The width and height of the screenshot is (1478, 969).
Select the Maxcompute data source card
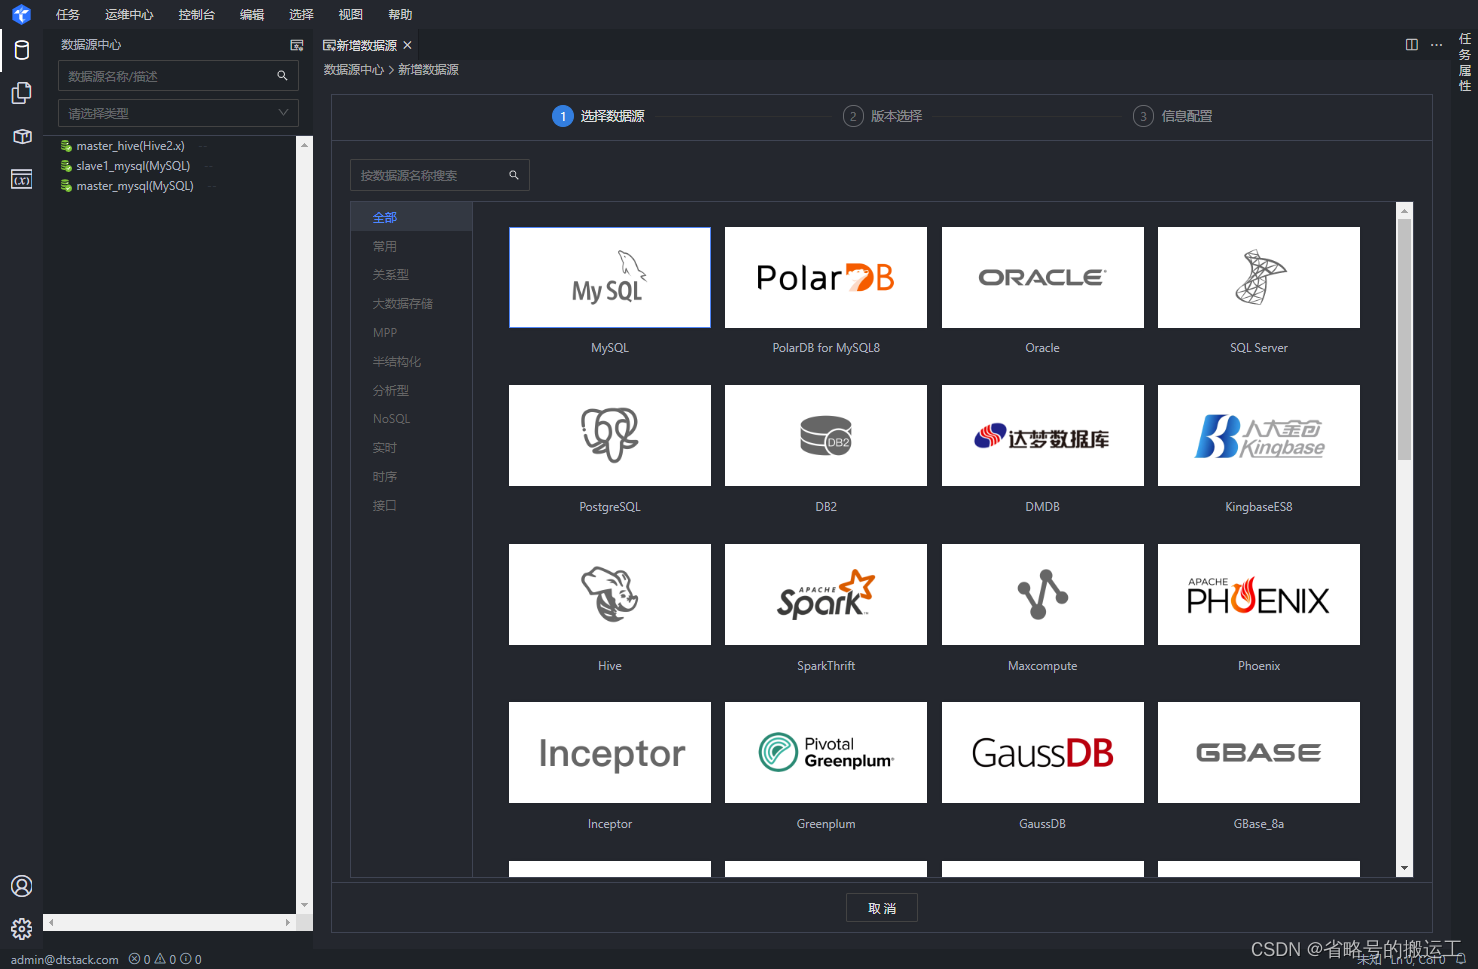tap(1042, 594)
